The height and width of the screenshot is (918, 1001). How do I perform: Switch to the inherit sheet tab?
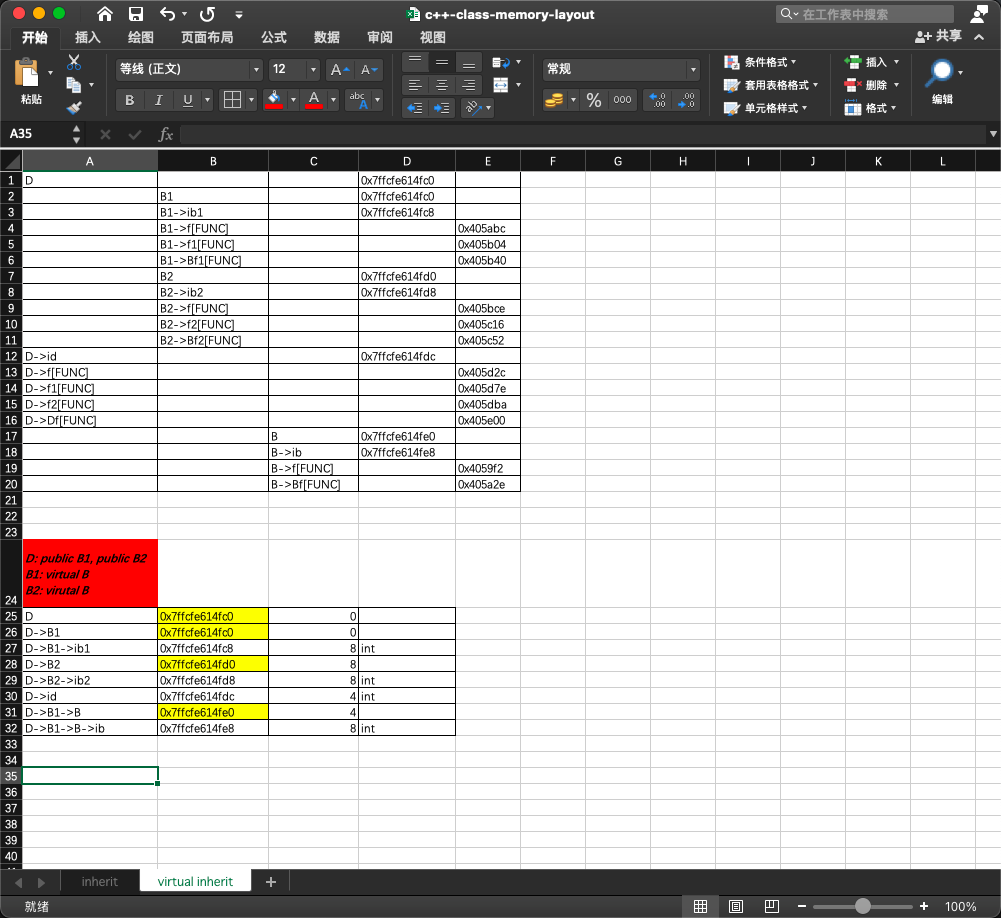coord(100,882)
